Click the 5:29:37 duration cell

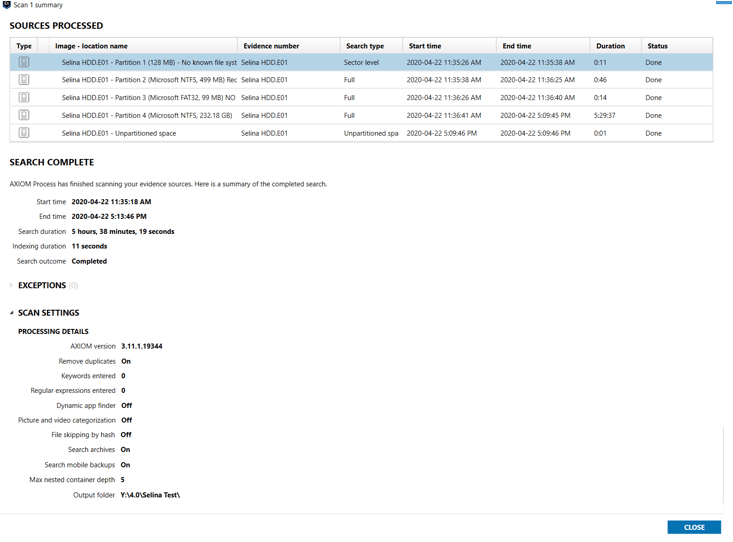click(604, 116)
